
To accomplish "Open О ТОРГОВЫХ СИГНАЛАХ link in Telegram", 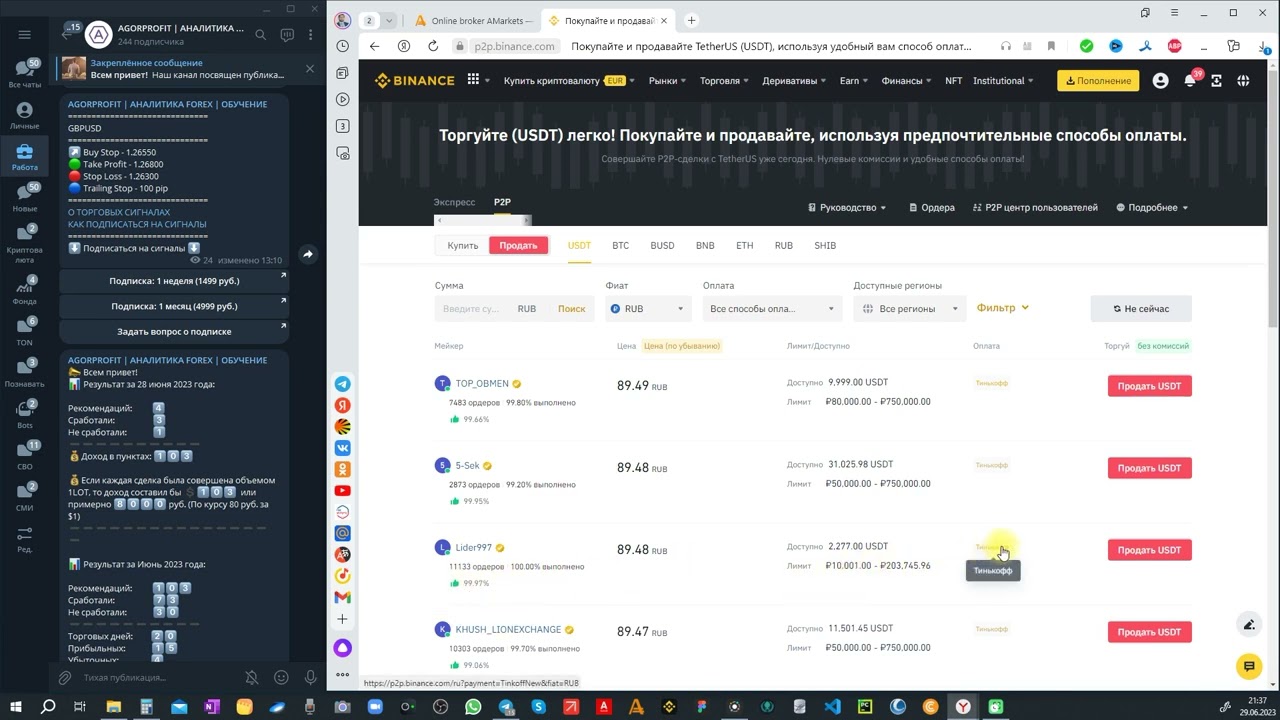I will coord(119,212).
